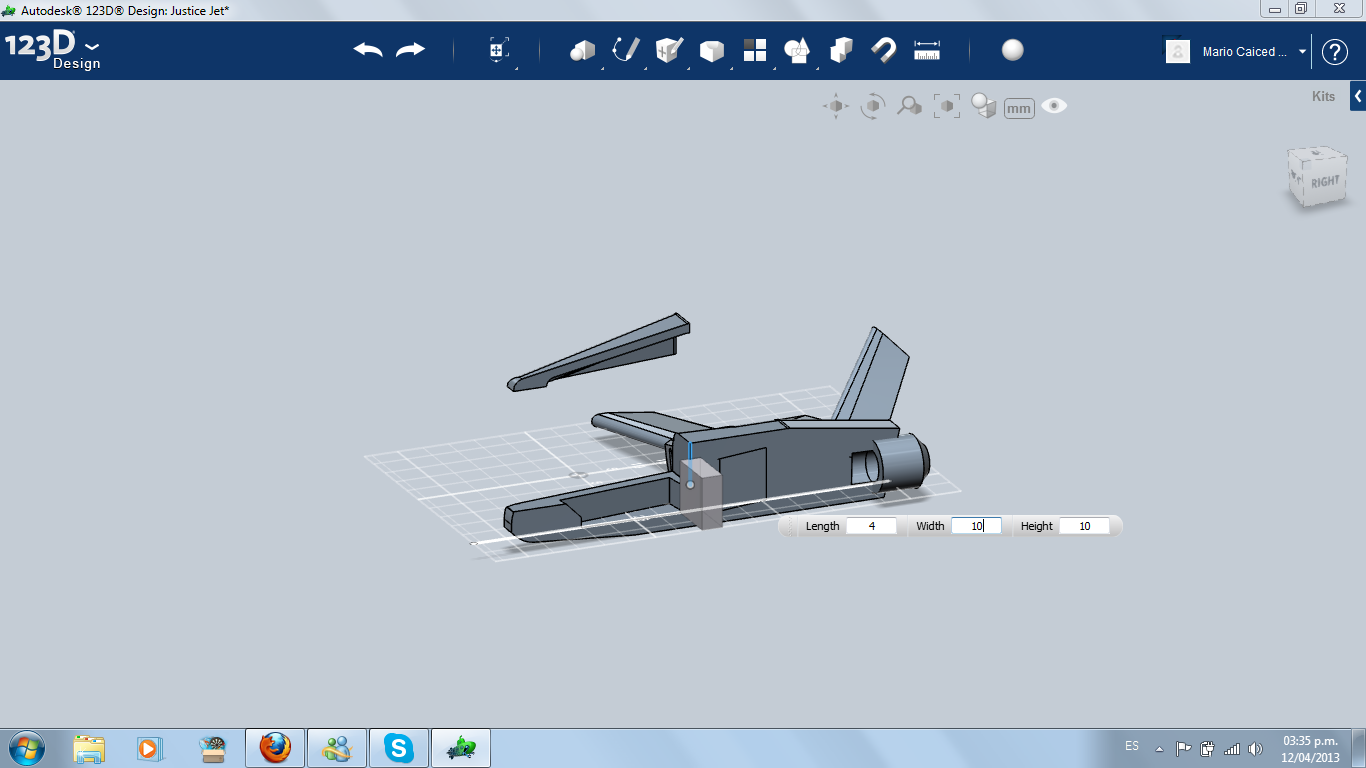Expand the Kits side panel

(x=1357, y=96)
